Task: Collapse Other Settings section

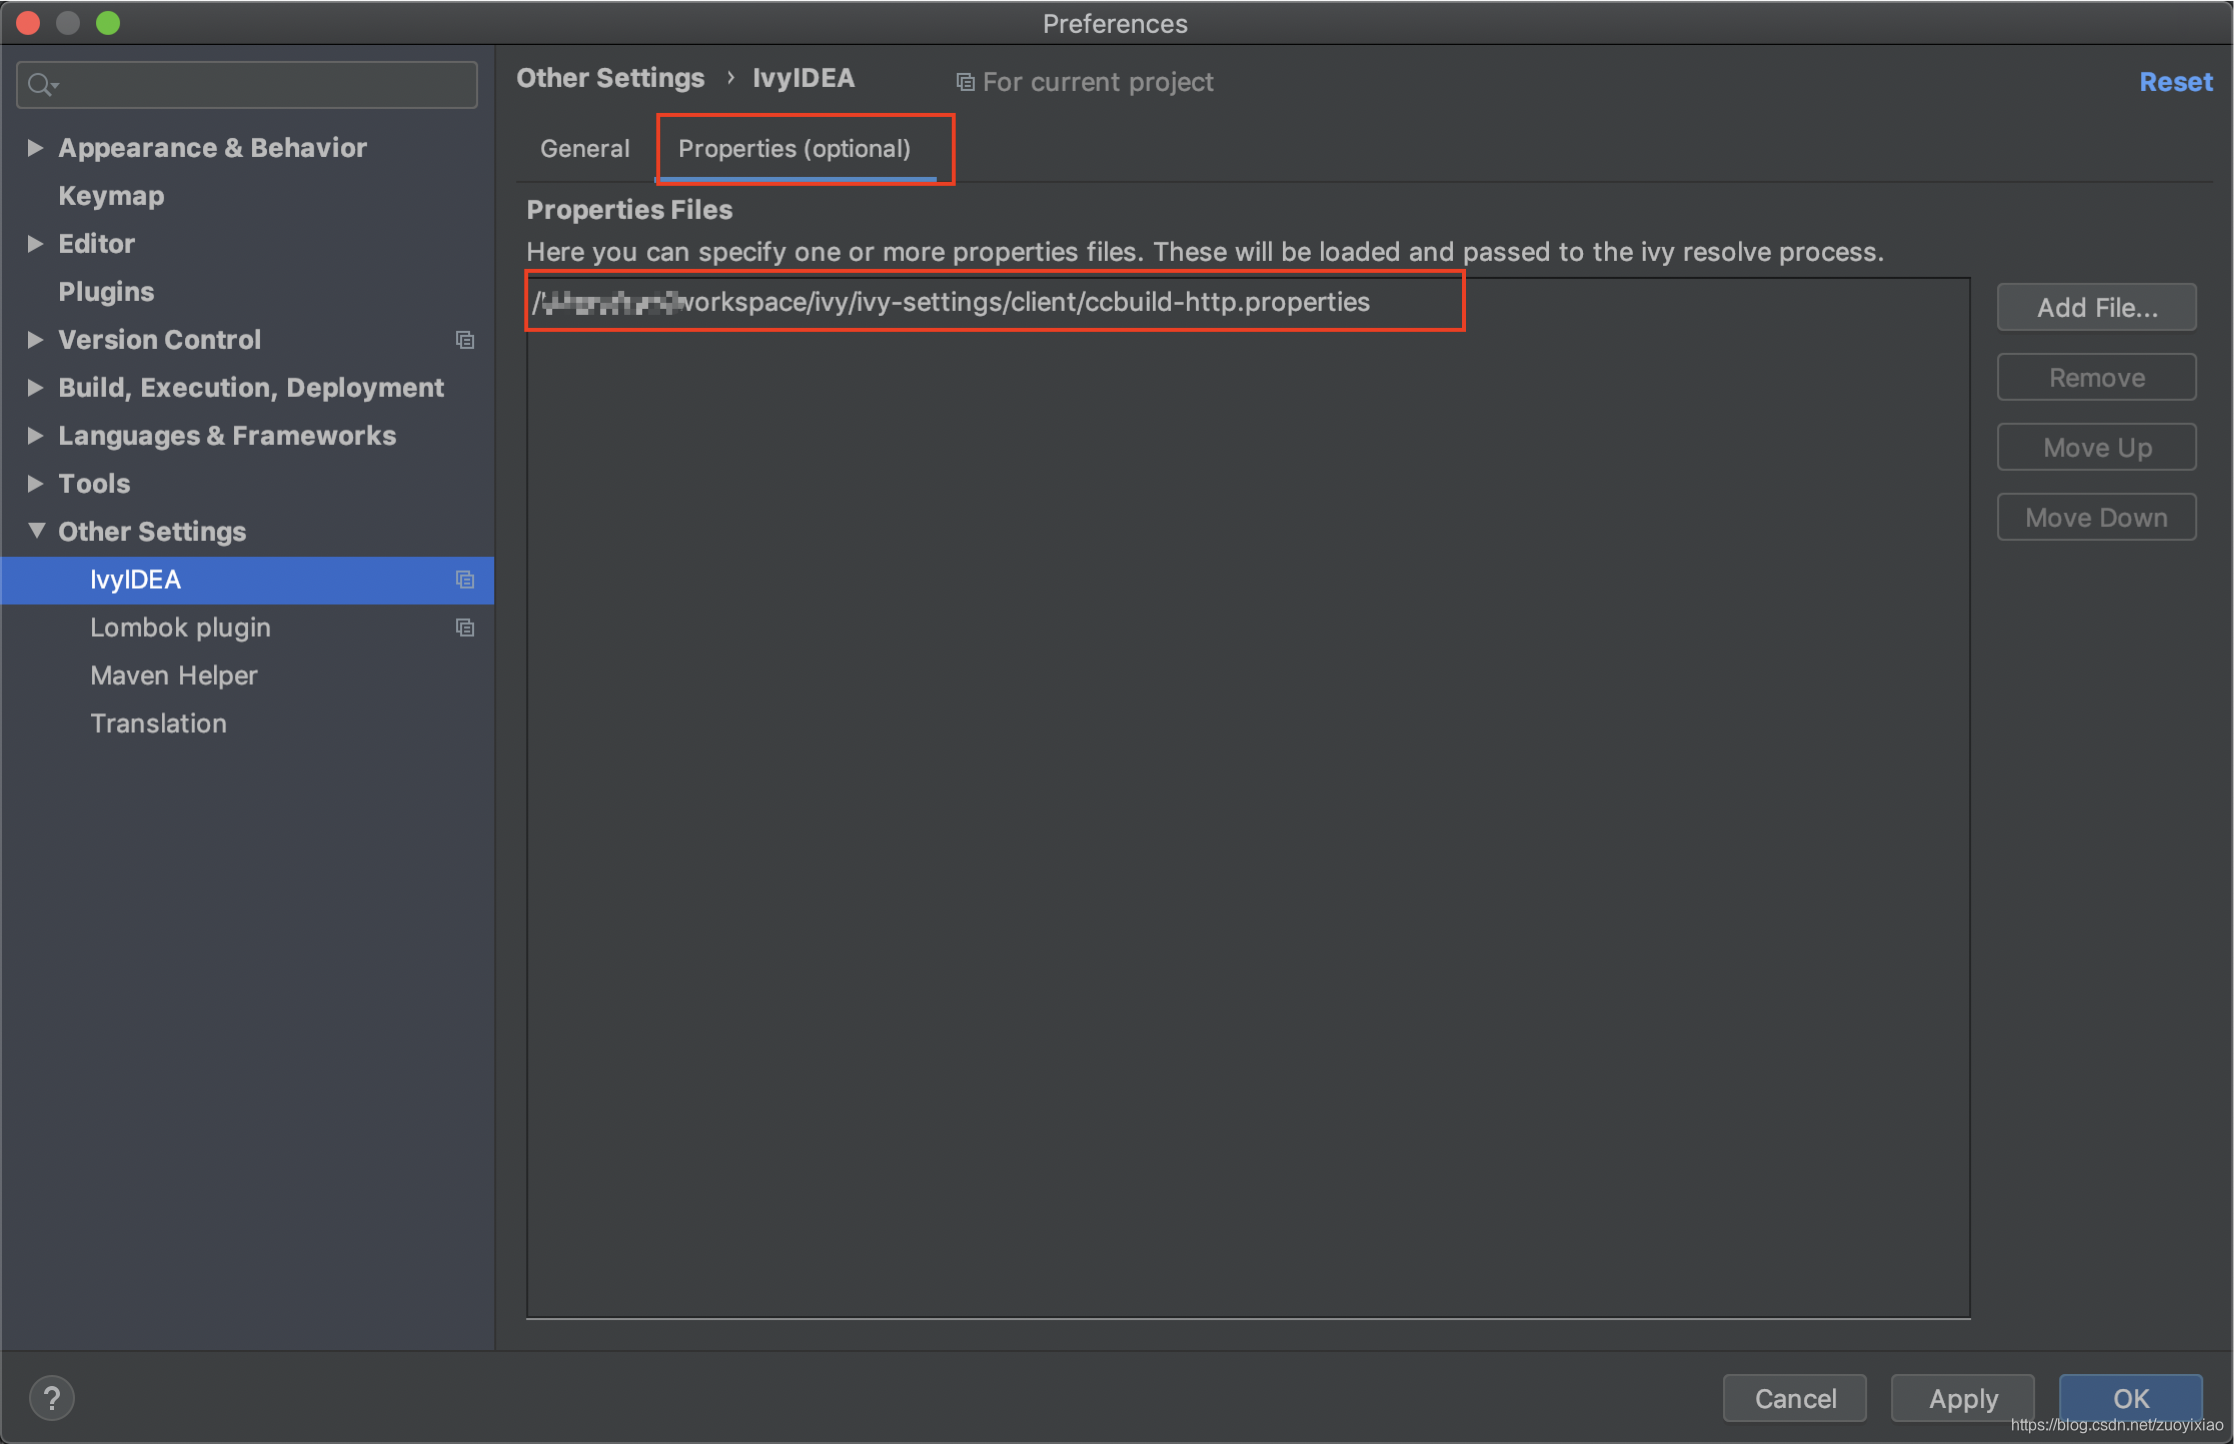Action: point(36,531)
